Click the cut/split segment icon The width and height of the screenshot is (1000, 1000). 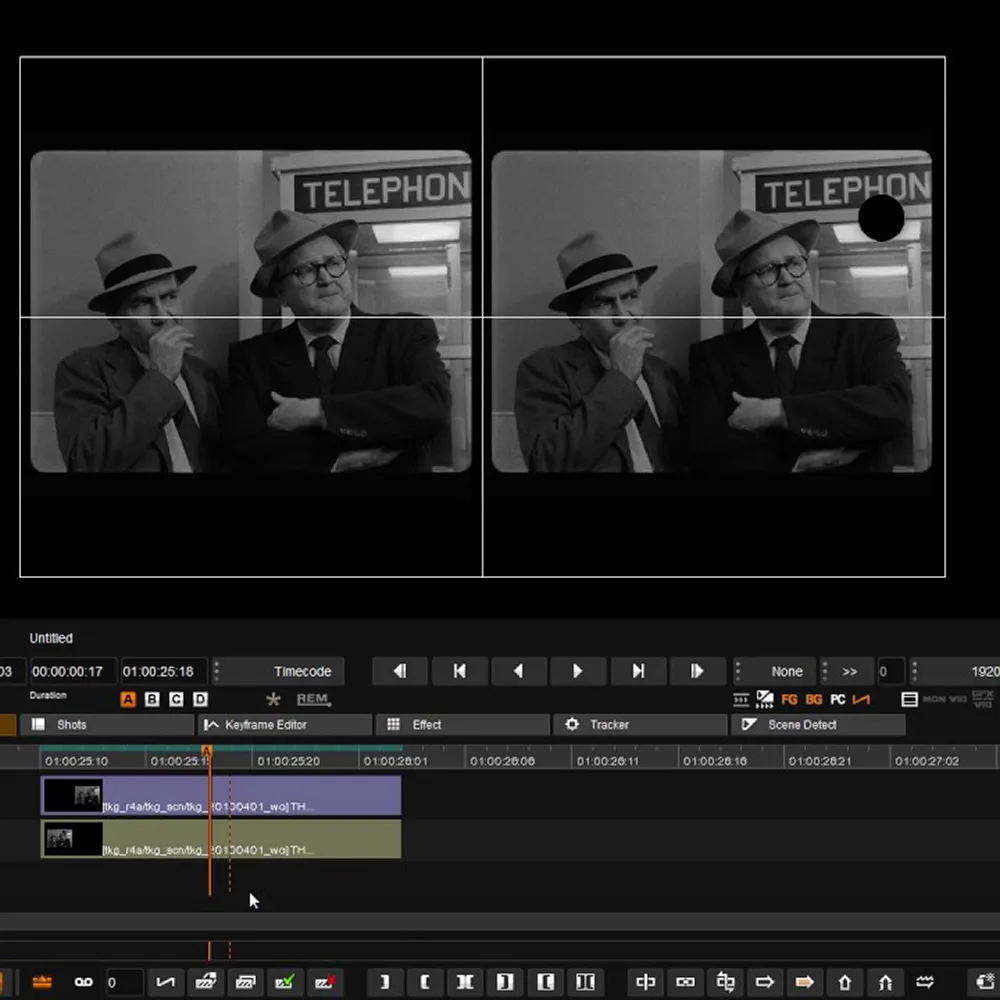(x=645, y=982)
